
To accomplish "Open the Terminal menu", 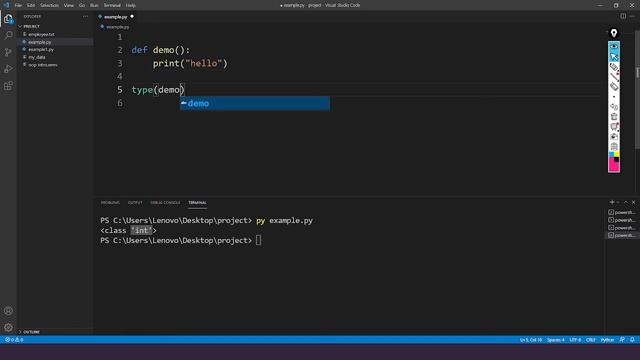I will 112,5.
